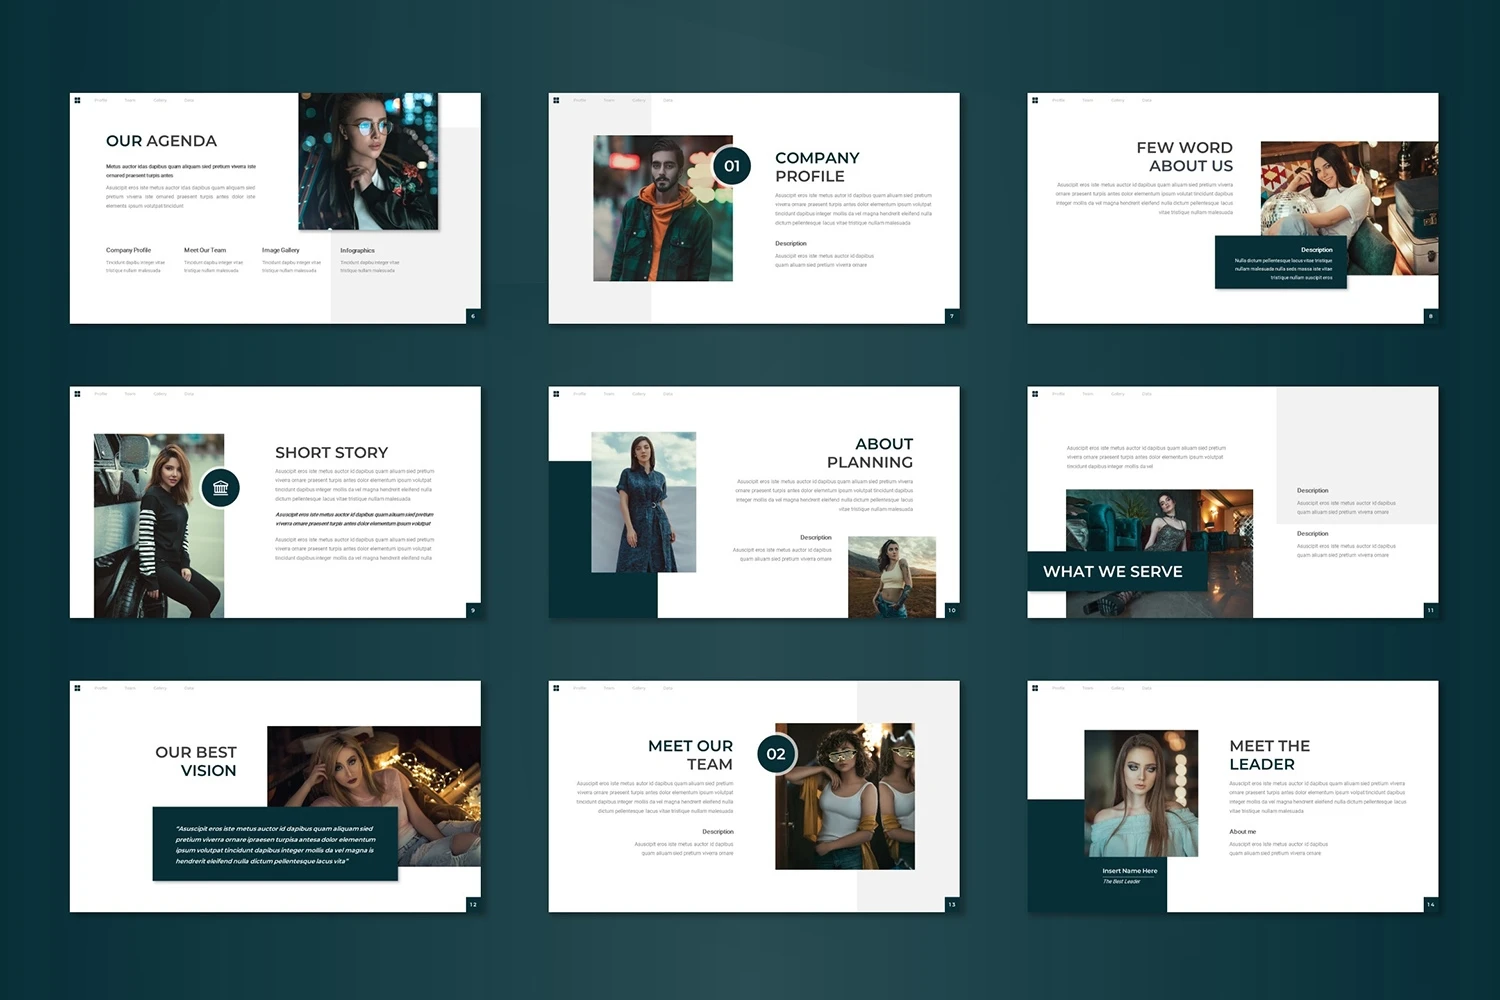Image resolution: width=1500 pixels, height=1000 pixels.
Task: Click page number 12 badge on Our Best Vision slide
Action: (473, 904)
